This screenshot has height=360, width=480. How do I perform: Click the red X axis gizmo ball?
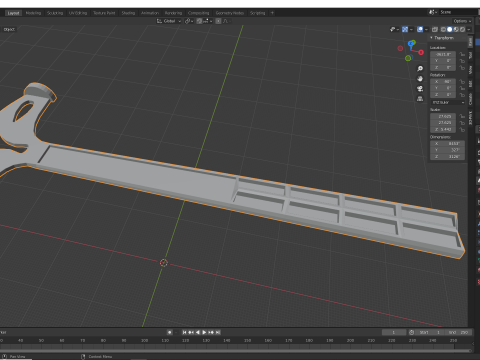point(421,52)
